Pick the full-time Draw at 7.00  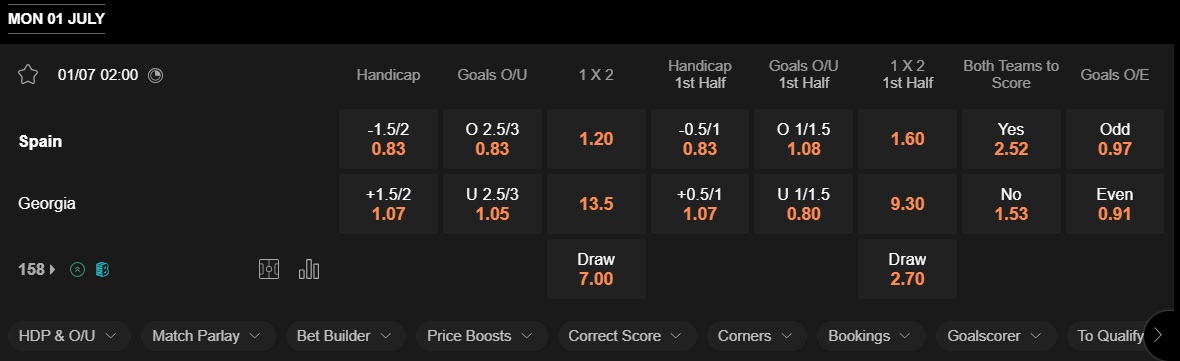coord(596,269)
